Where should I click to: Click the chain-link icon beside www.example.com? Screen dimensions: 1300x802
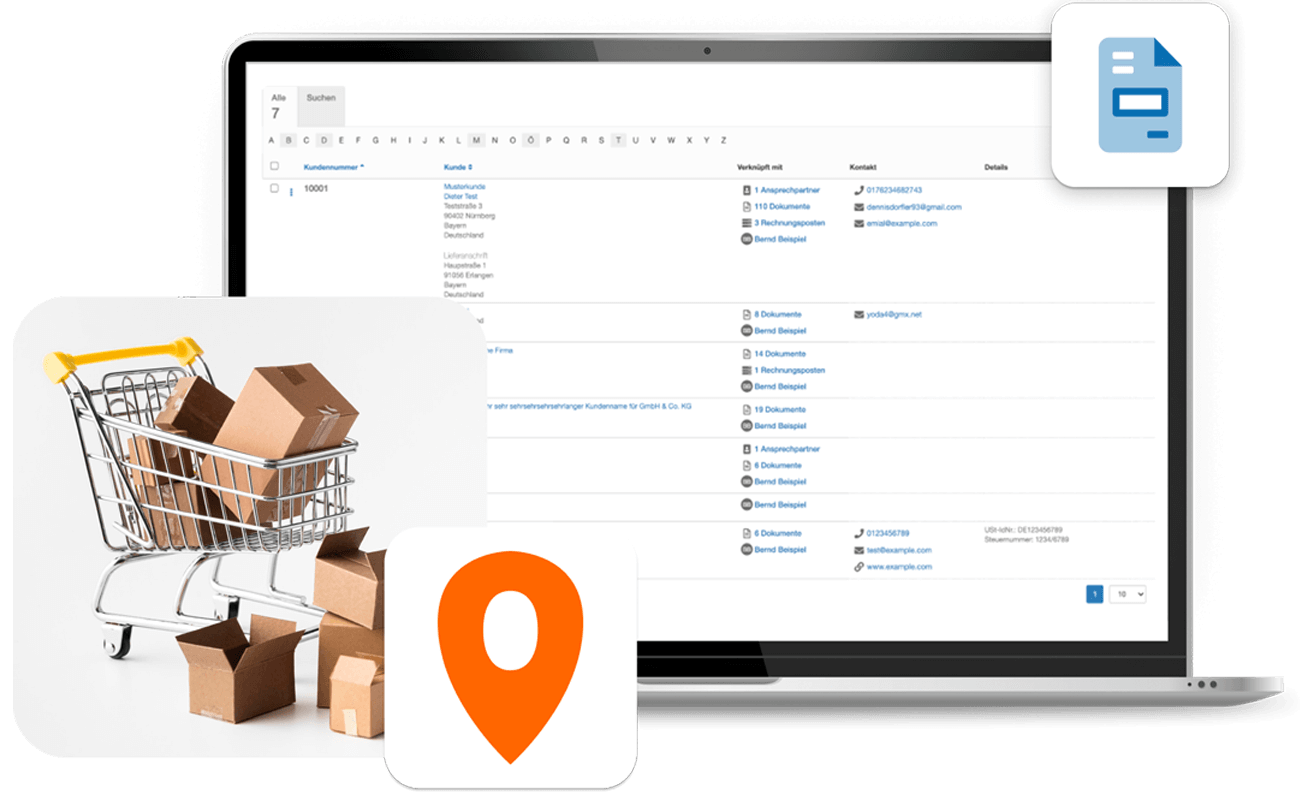[859, 567]
